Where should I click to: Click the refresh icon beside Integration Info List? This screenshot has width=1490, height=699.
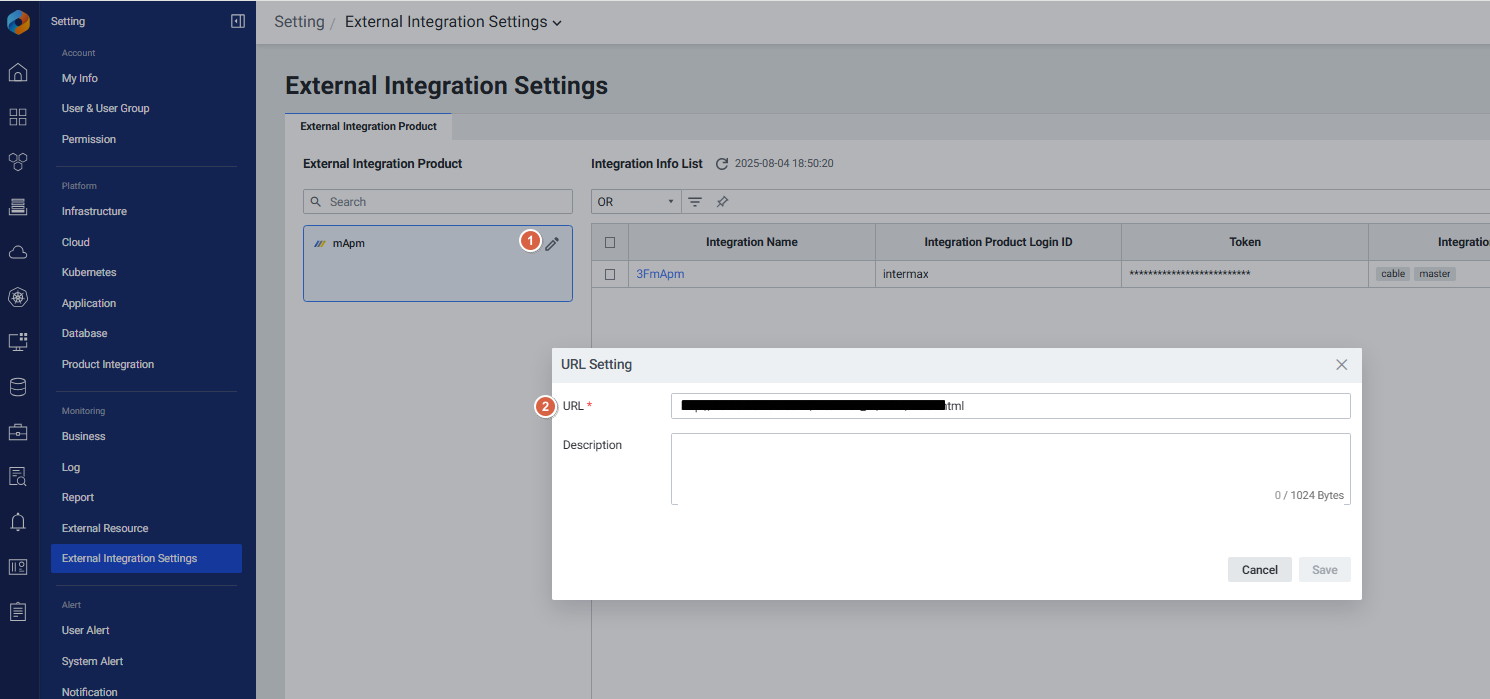click(x=721, y=163)
